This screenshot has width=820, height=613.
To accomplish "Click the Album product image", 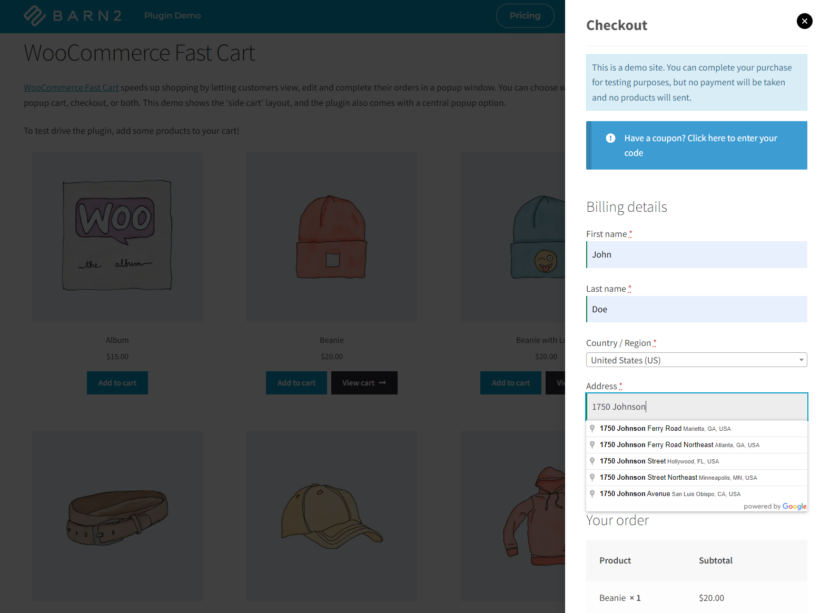I will click(x=117, y=237).
